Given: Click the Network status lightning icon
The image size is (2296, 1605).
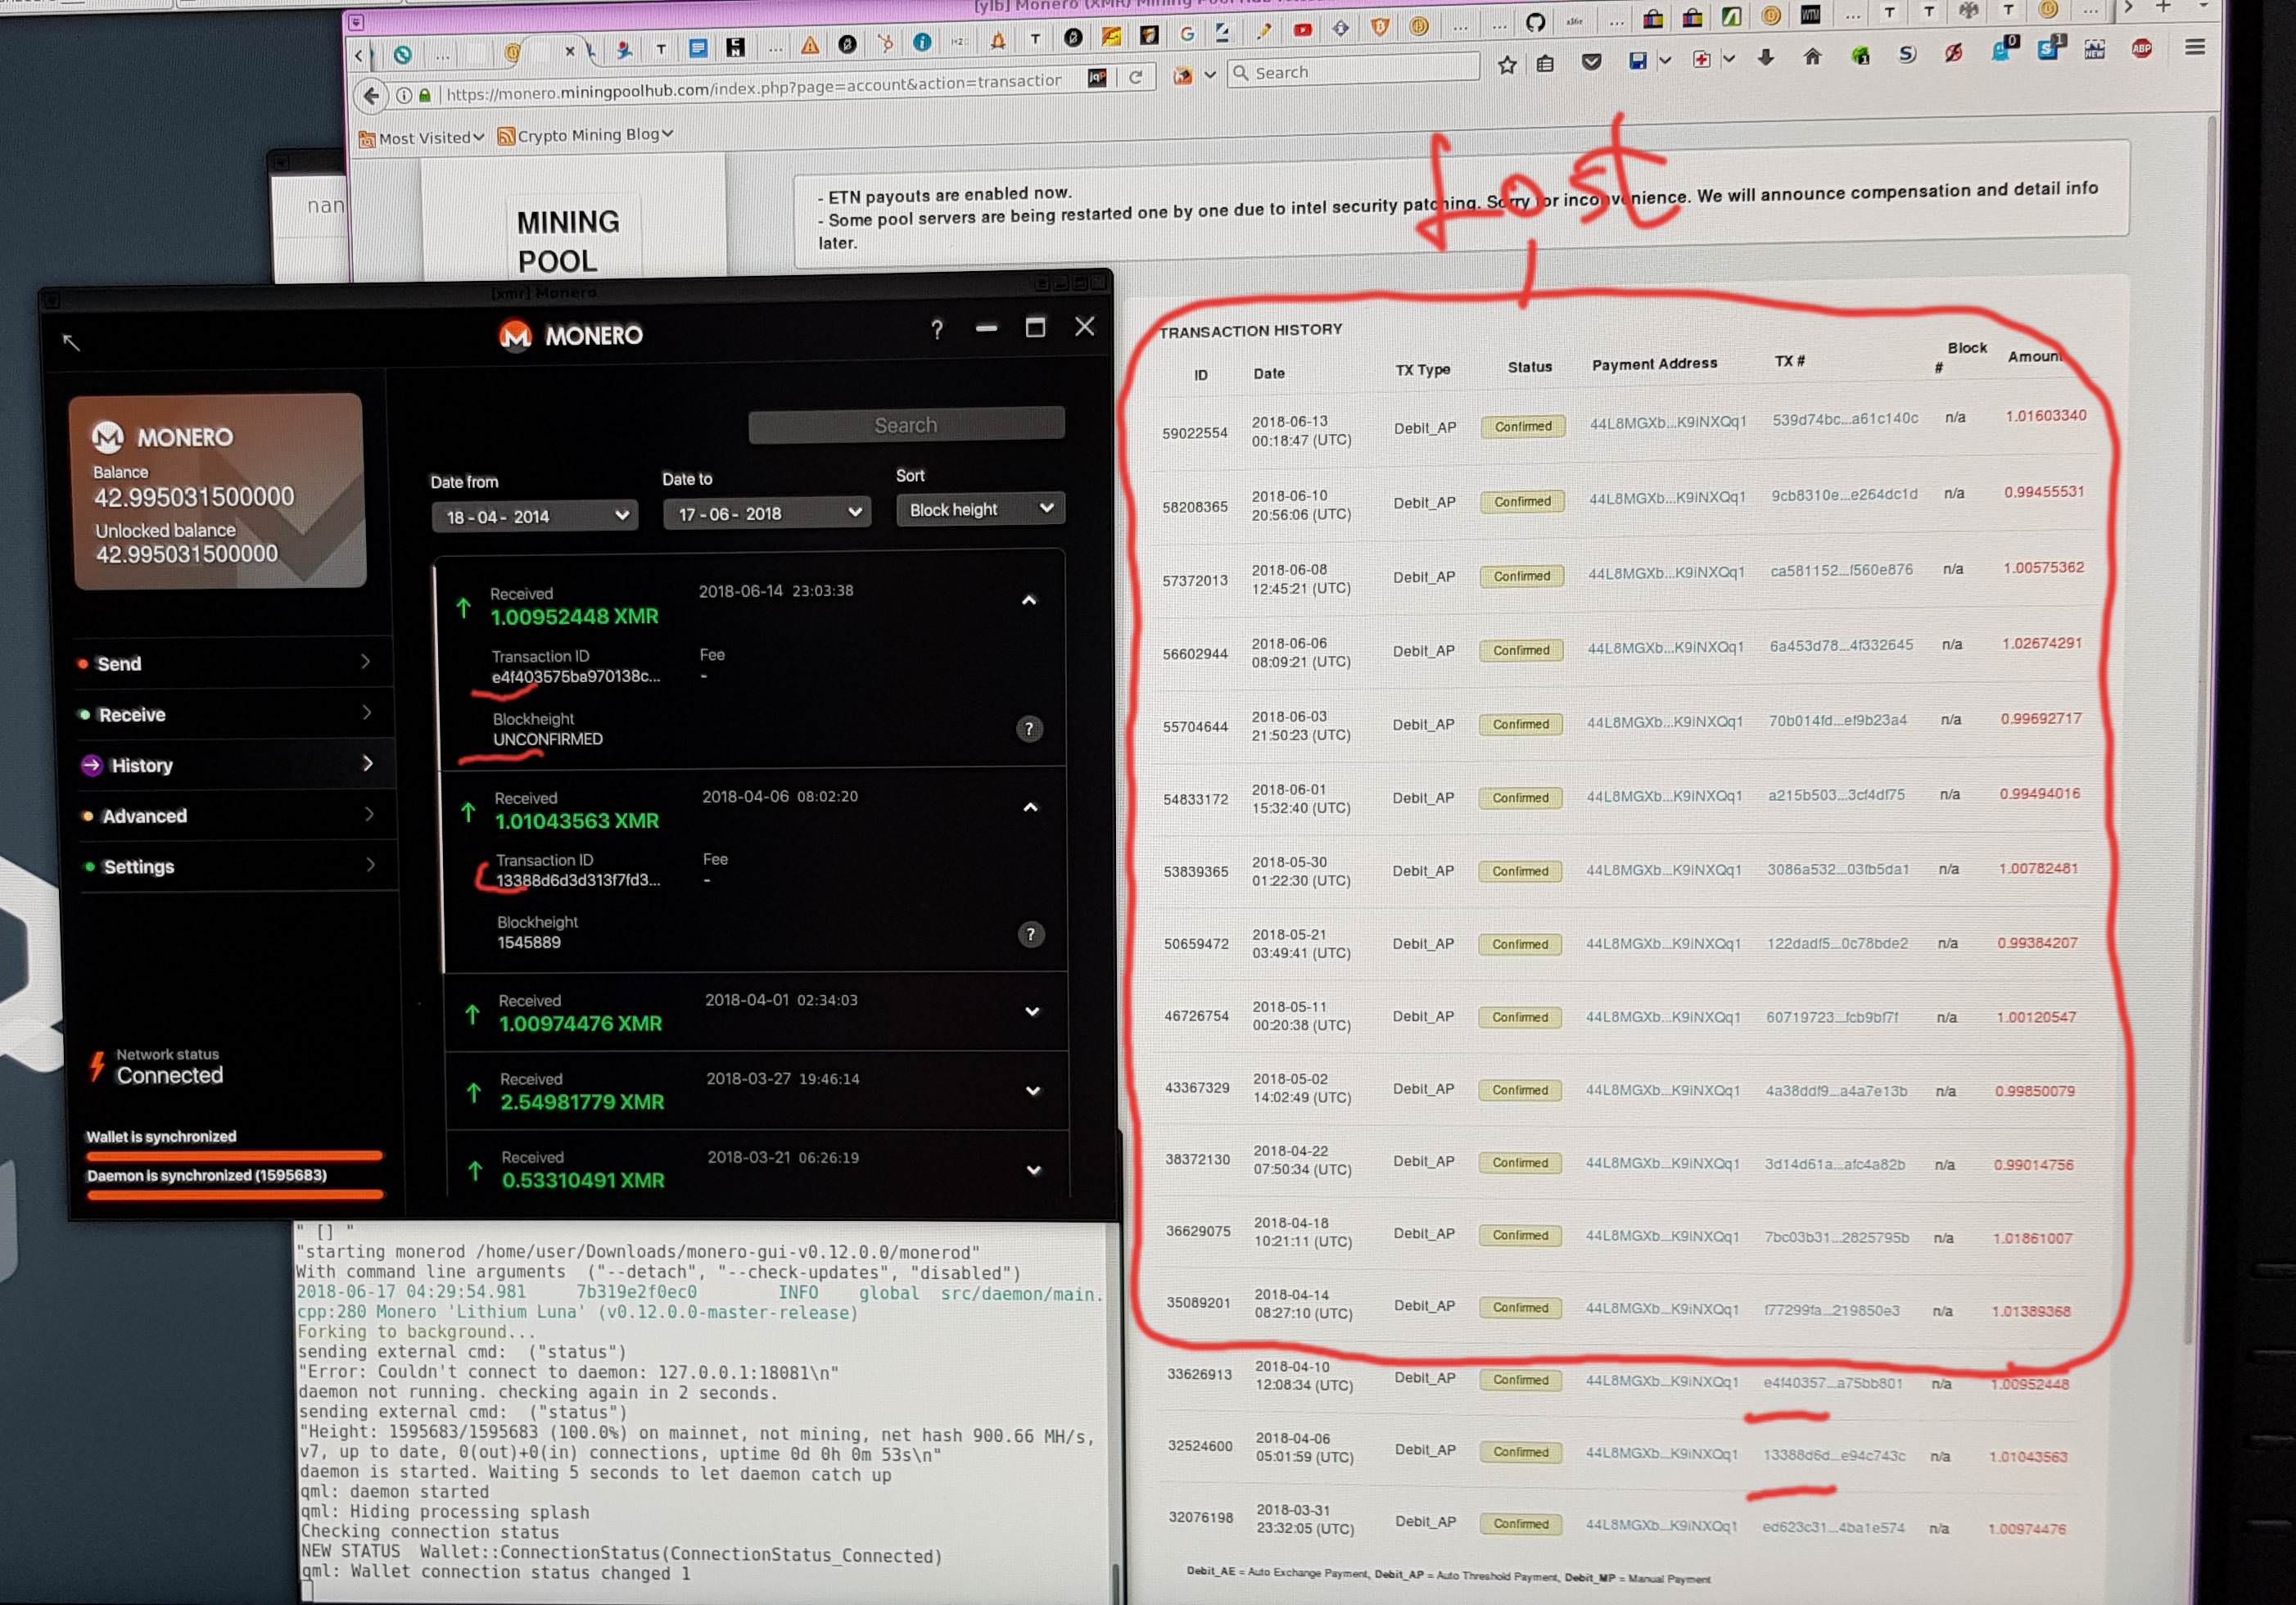Looking at the screenshot, I should coord(97,1066).
